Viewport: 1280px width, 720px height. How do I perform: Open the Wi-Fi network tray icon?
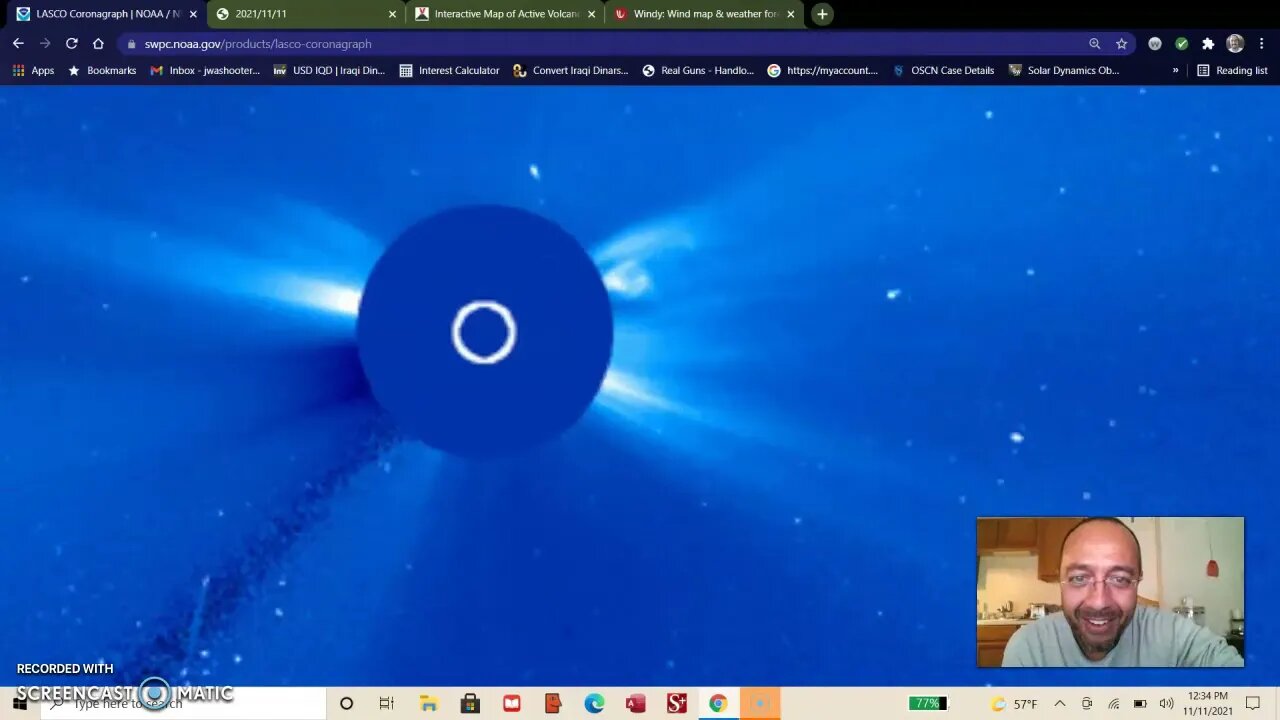click(1113, 704)
